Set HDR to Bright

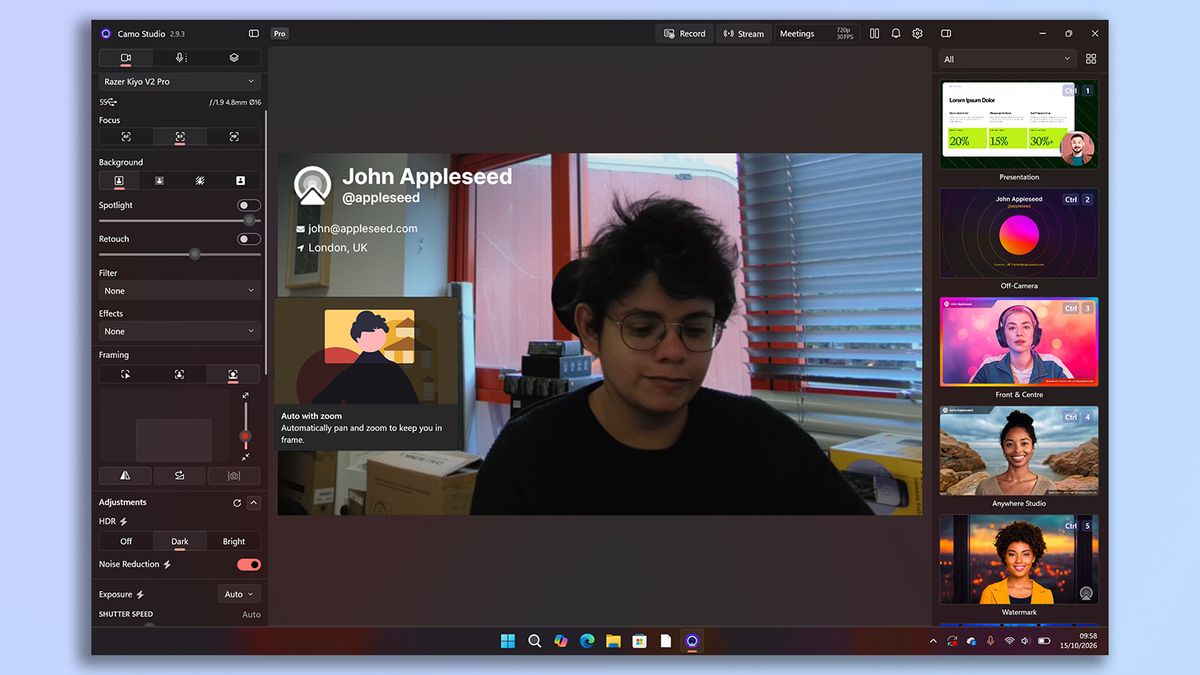(234, 541)
